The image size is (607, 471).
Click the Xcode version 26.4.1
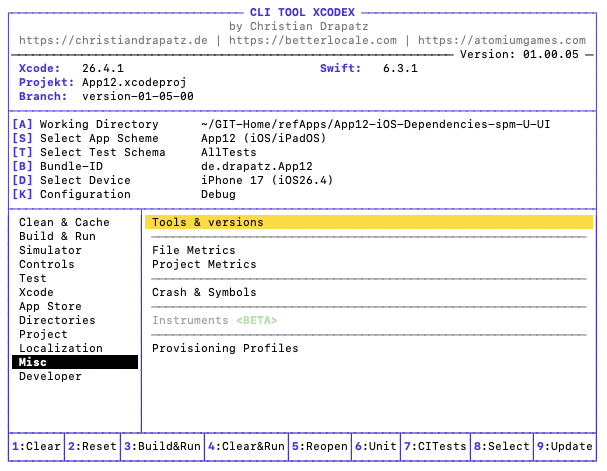coord(103,68)
